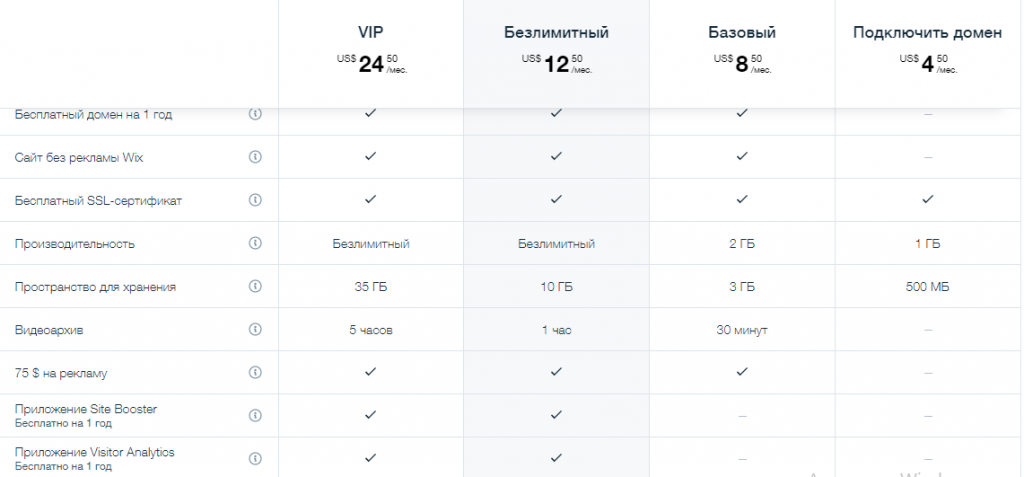The width and height of the screenshot is (1024, 477).
Task: Select the Безлимитный plan column header
Action: click(x=556, y=33)
